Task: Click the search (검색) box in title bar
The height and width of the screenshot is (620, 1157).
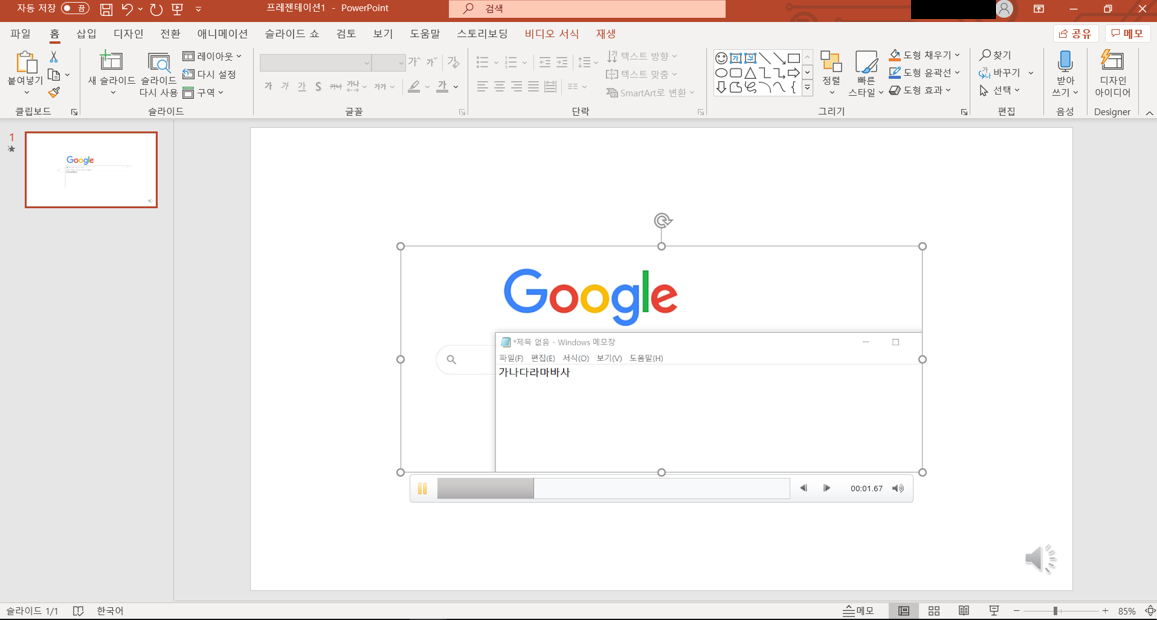Action: (x=587, y=10)
